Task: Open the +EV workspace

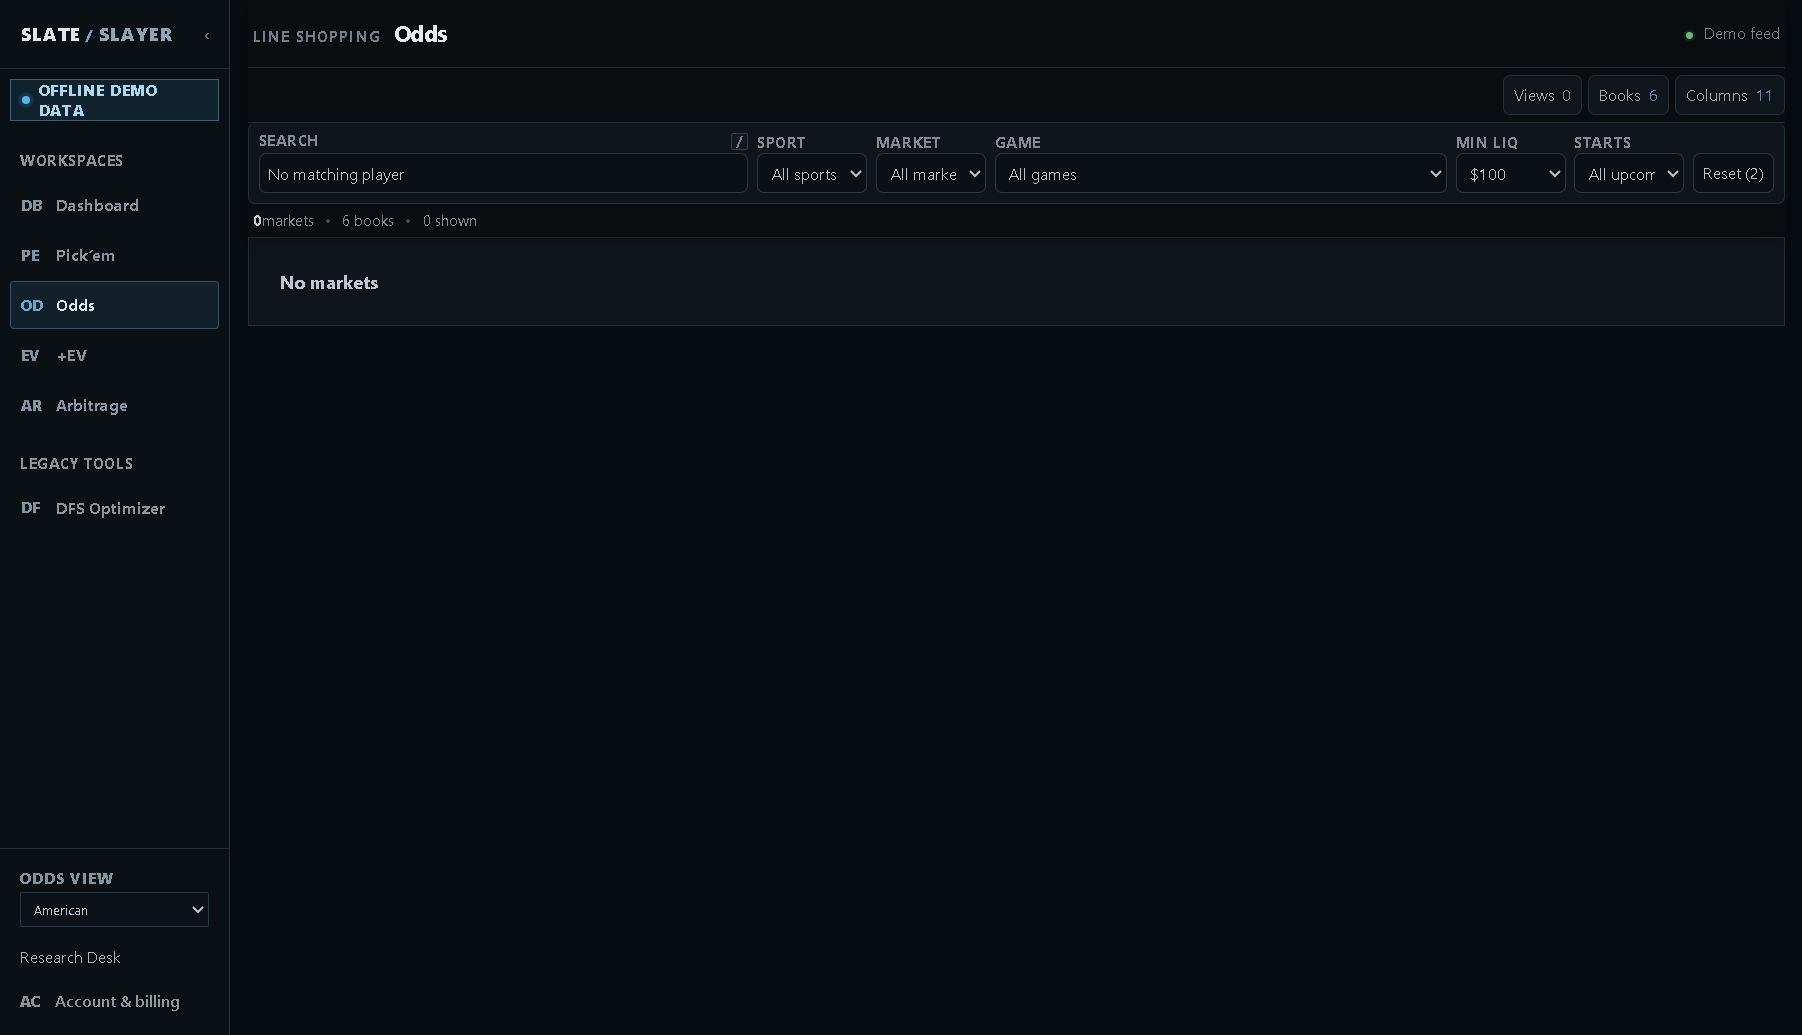Action: (114, 355)
